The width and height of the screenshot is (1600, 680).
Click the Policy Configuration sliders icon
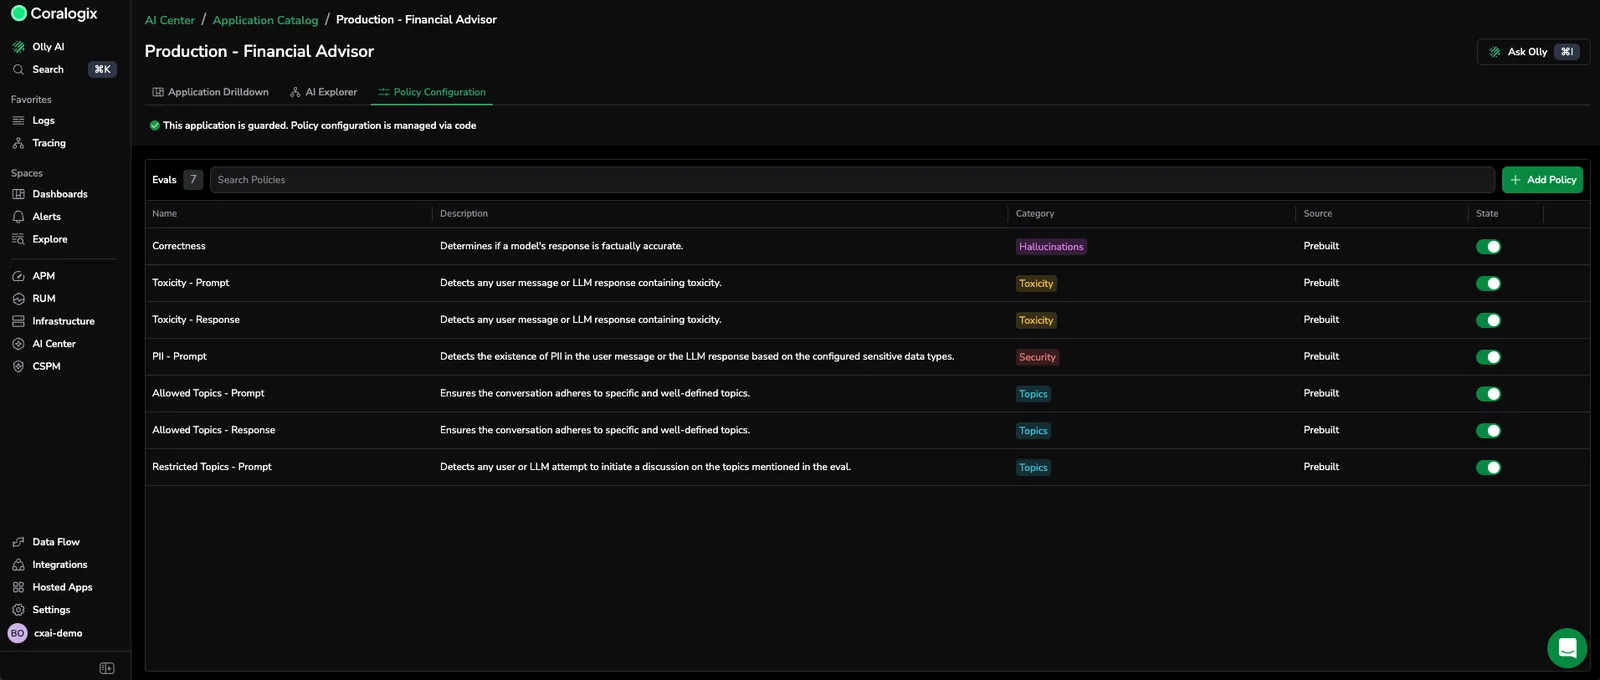click(384, 92)
